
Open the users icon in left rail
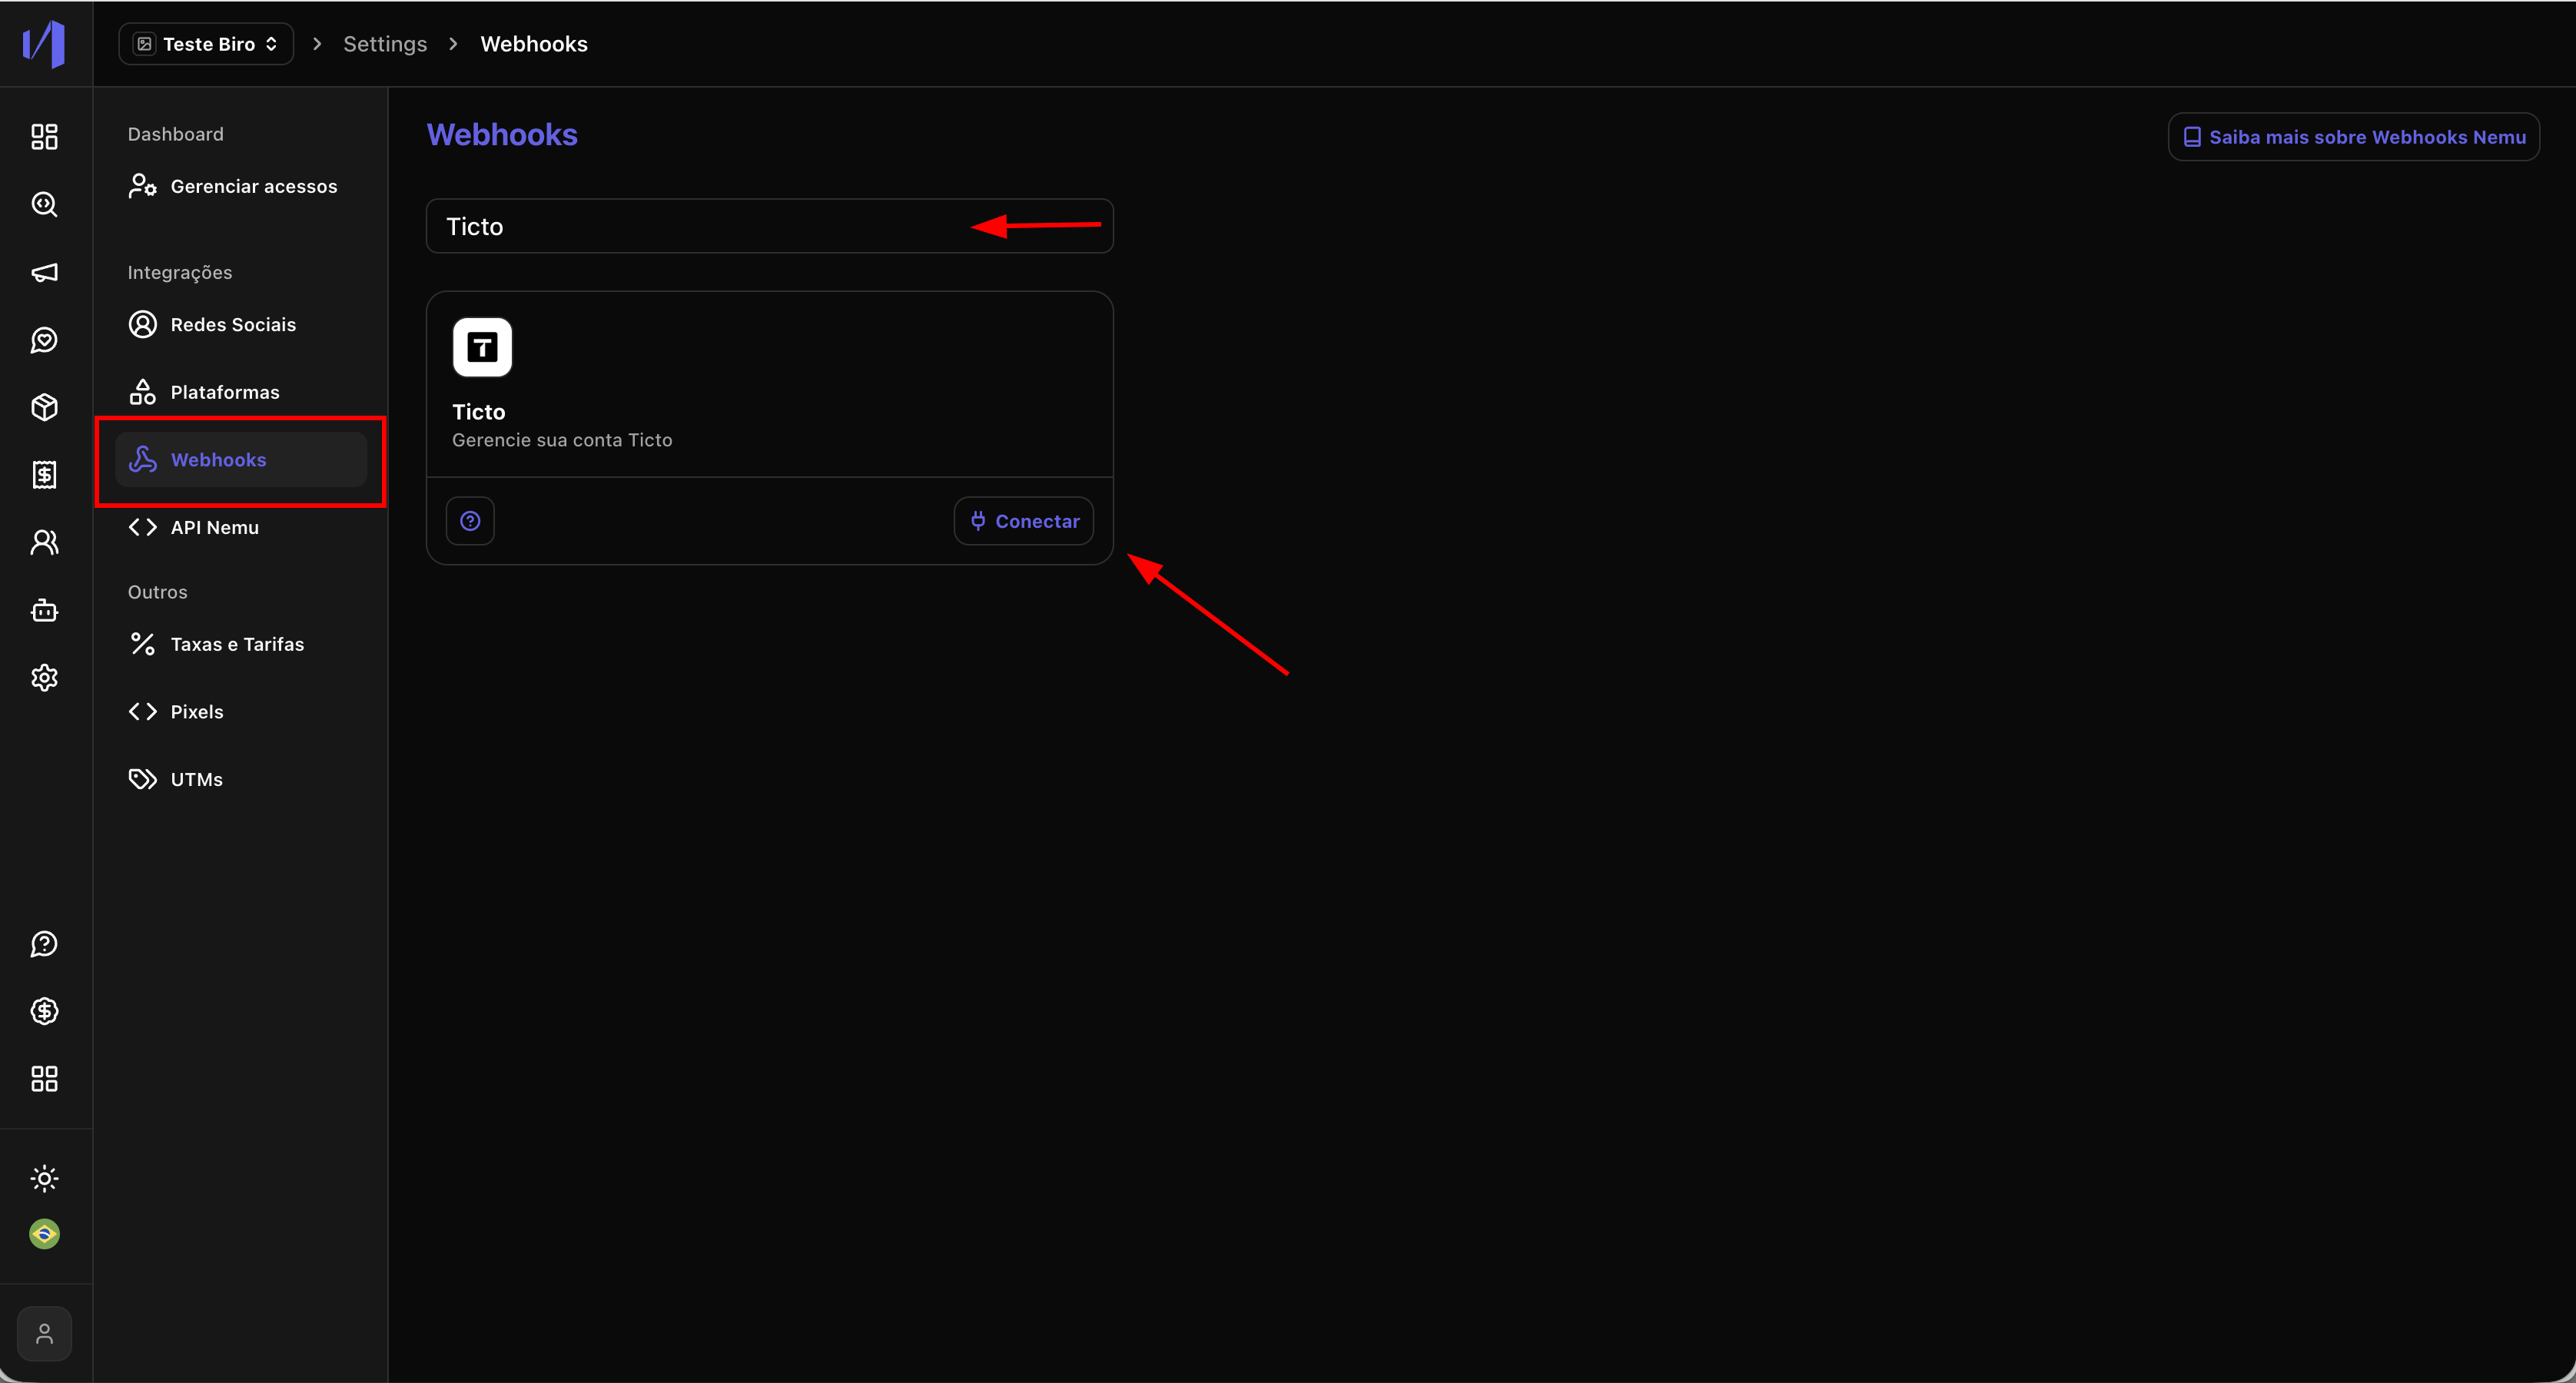click(x=44, y=542)
